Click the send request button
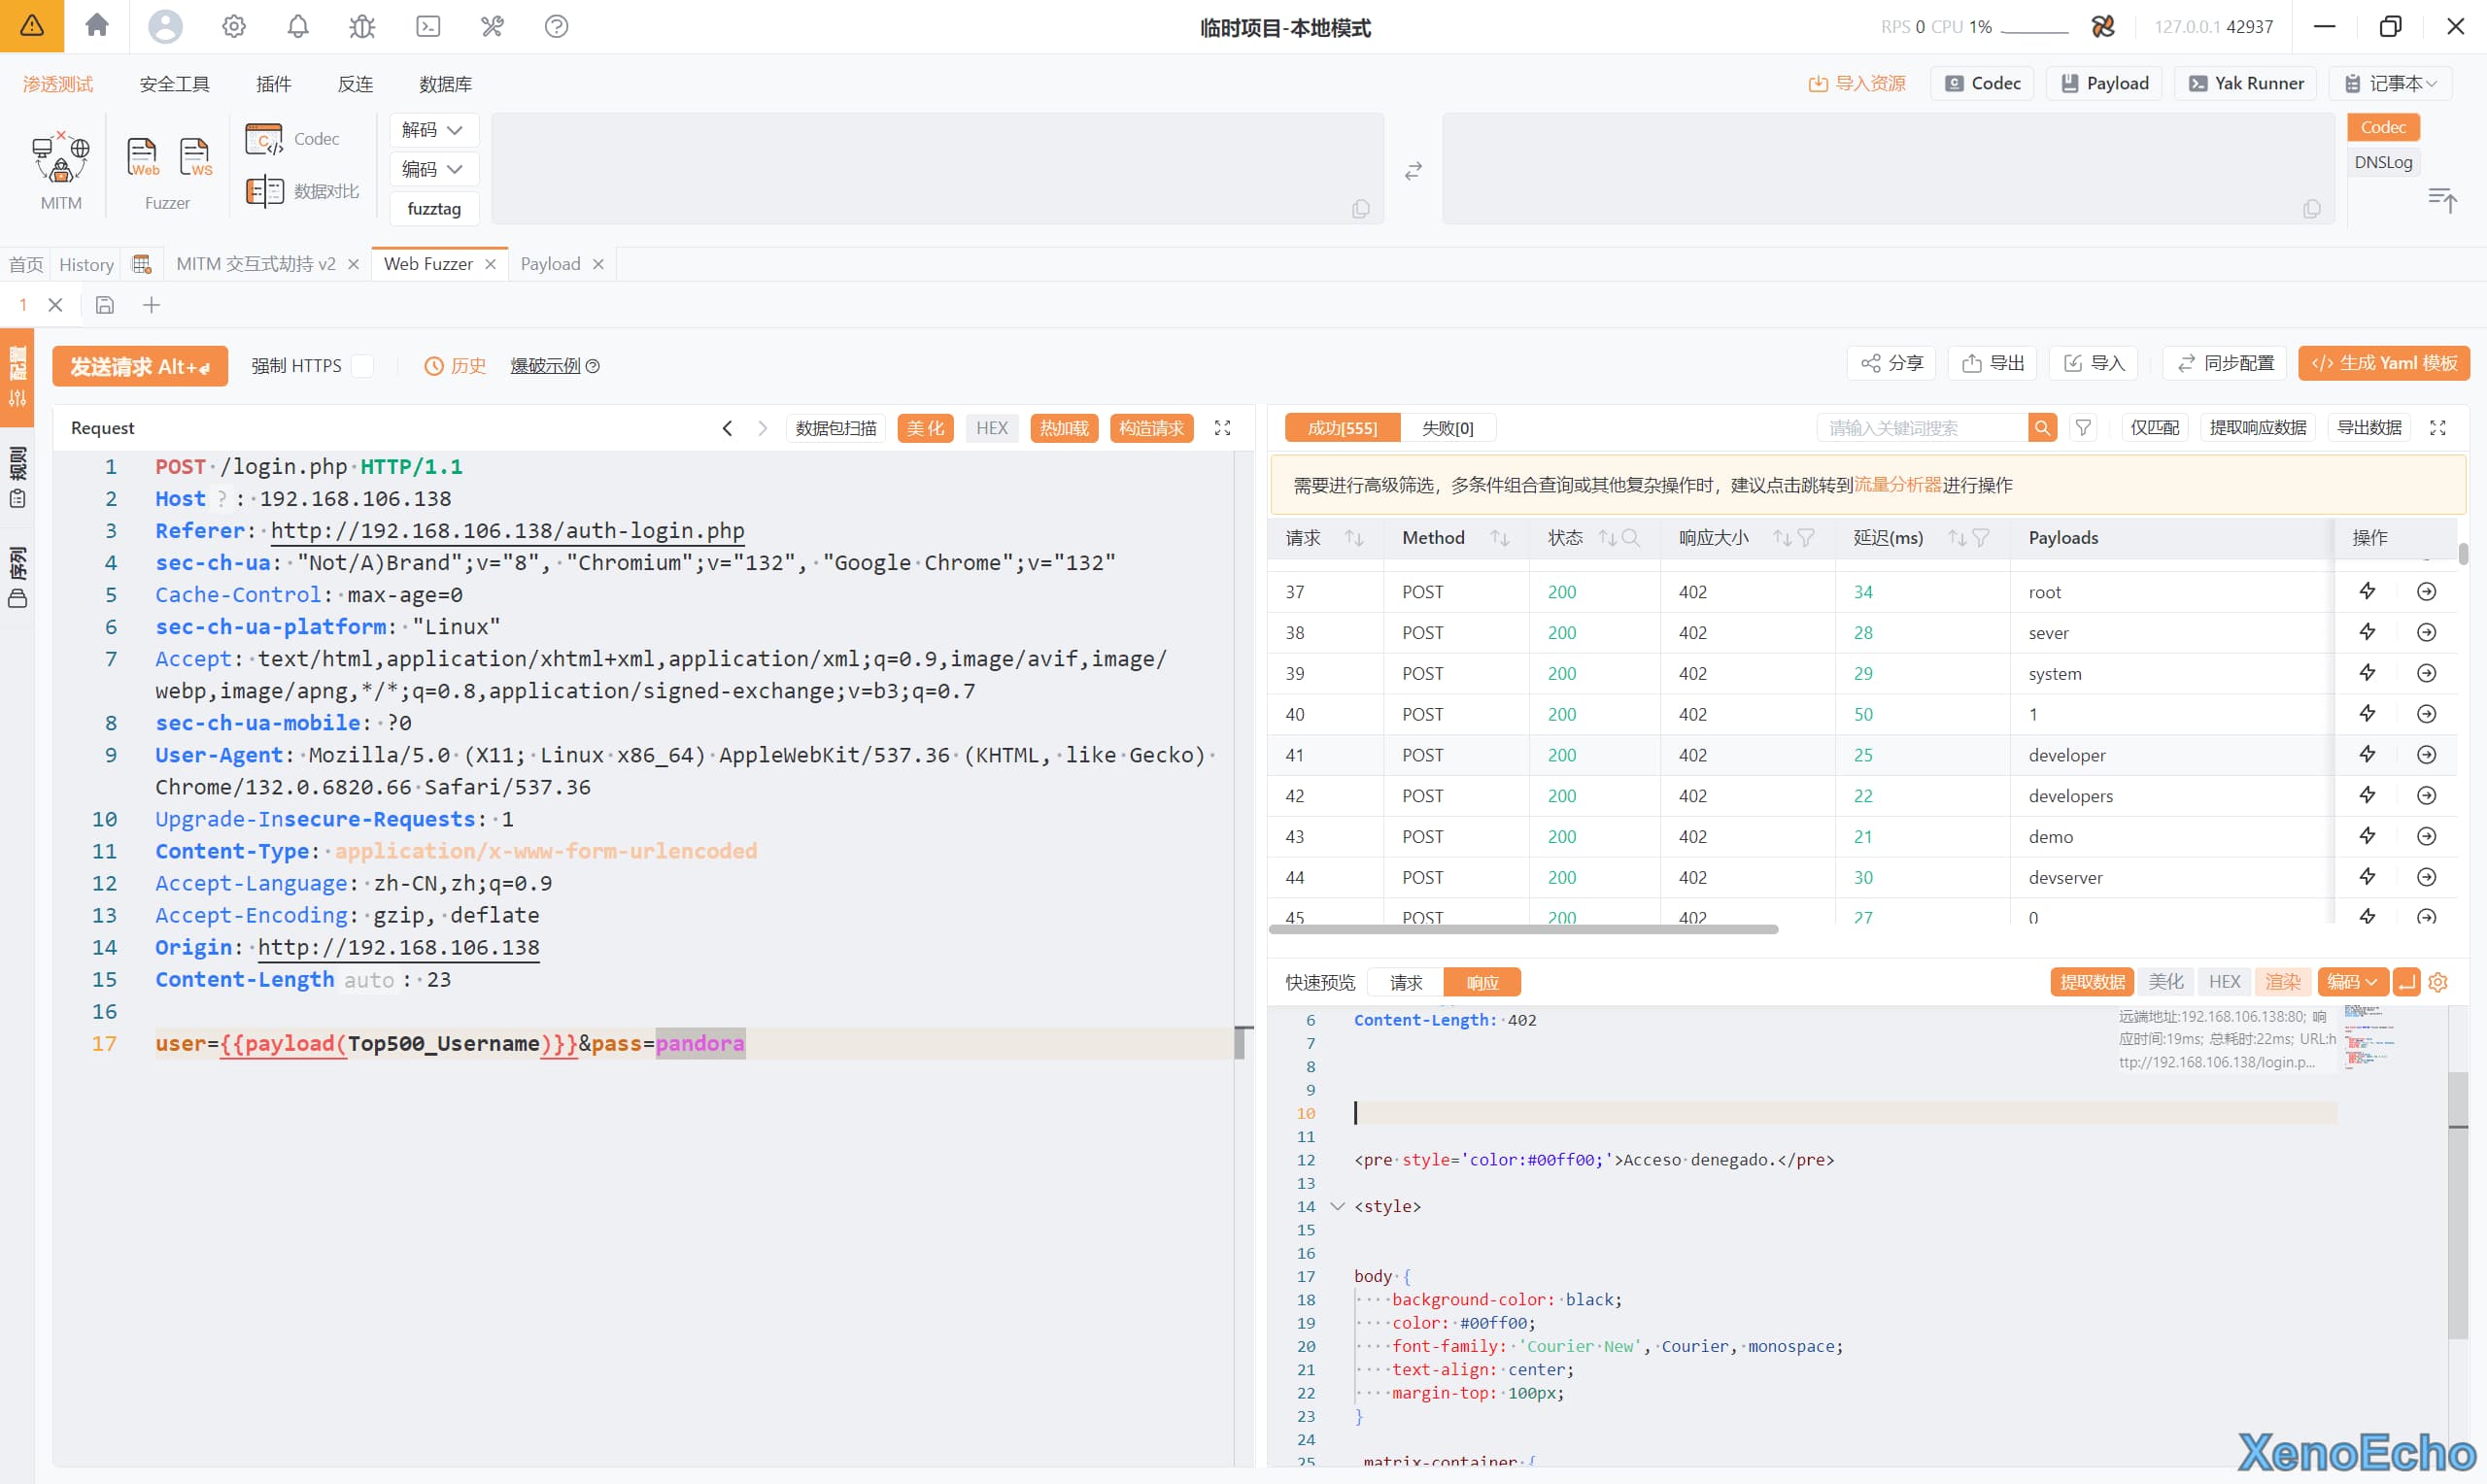 [x=140, y=366]
